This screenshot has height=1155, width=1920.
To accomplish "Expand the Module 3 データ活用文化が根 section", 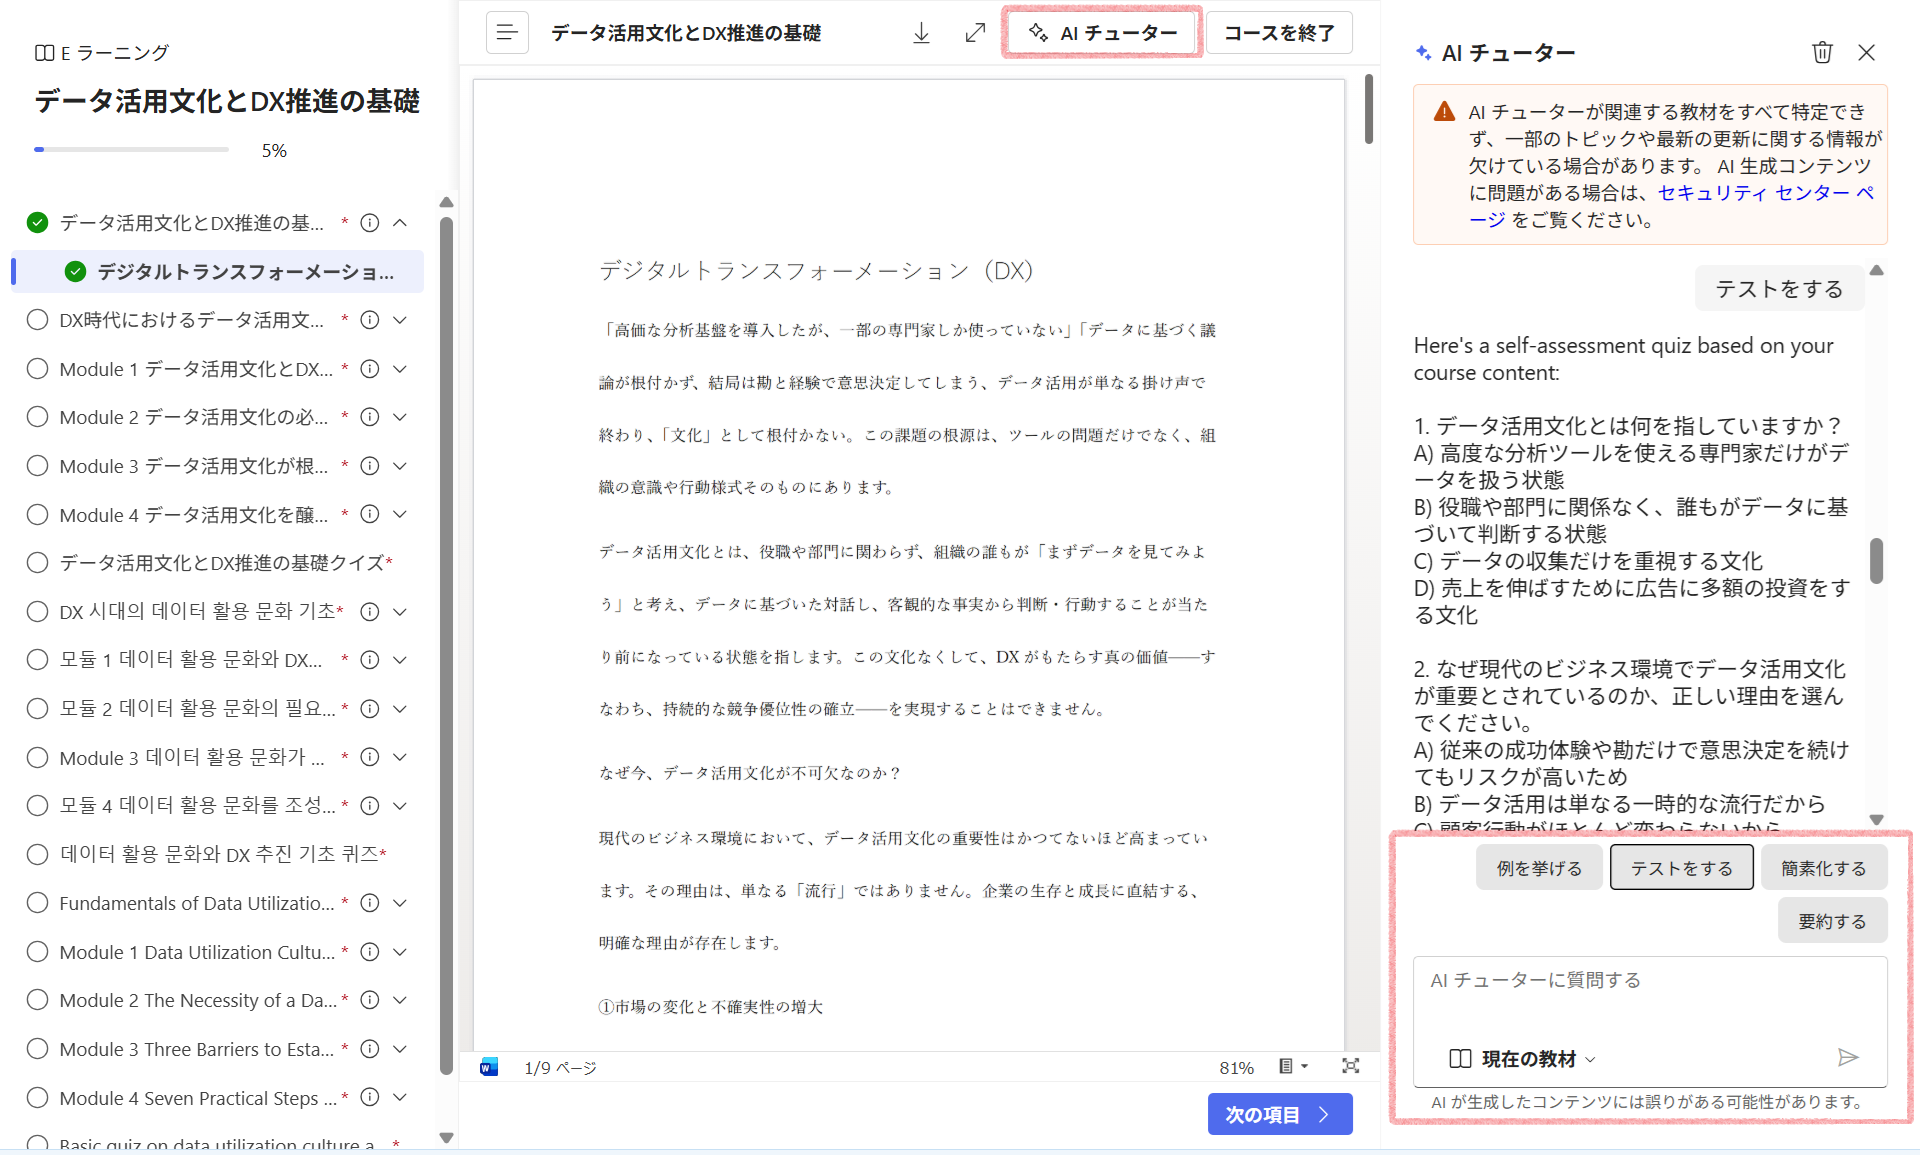I will pos(400,466).
